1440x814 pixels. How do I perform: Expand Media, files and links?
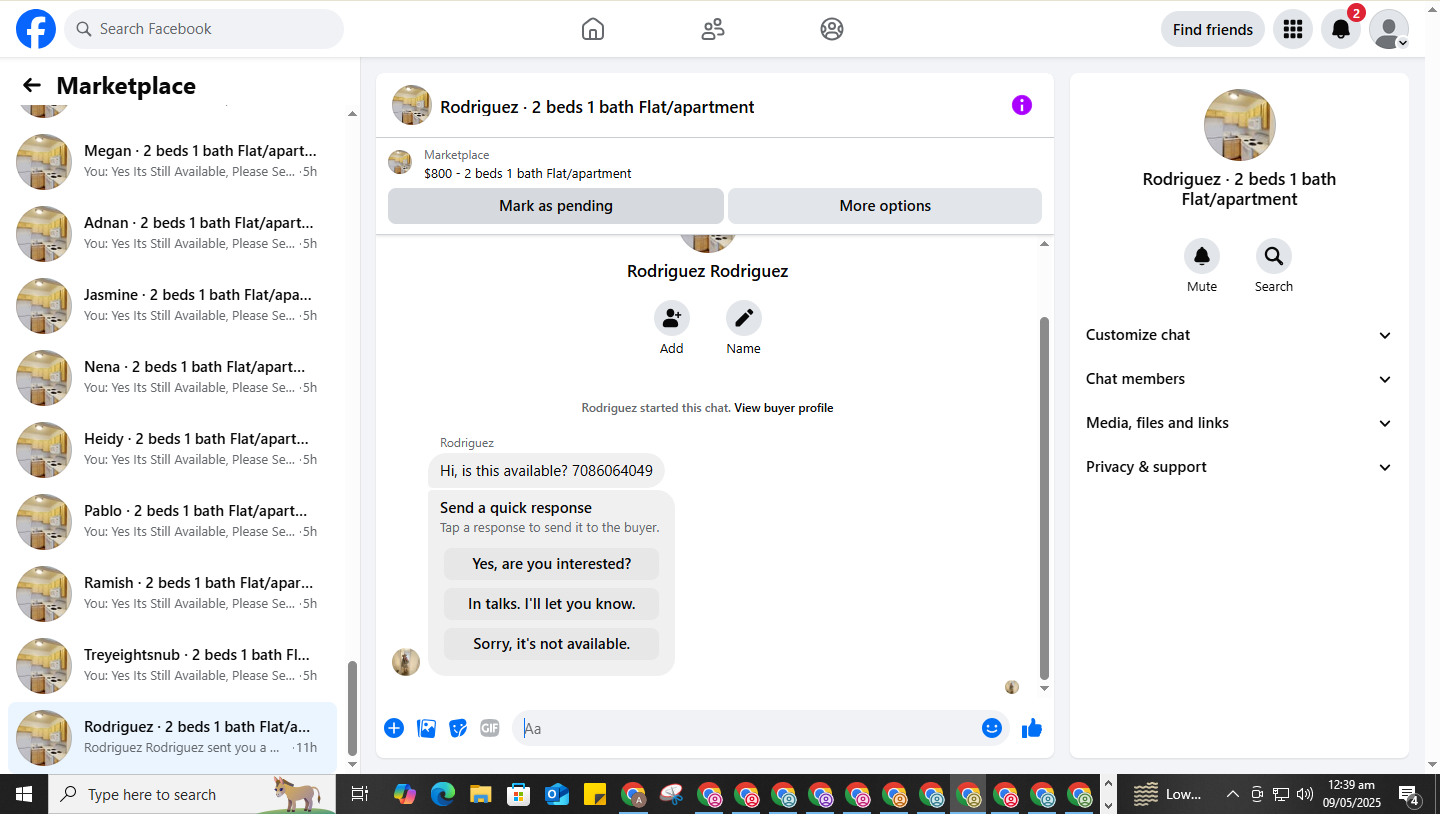1239,423
